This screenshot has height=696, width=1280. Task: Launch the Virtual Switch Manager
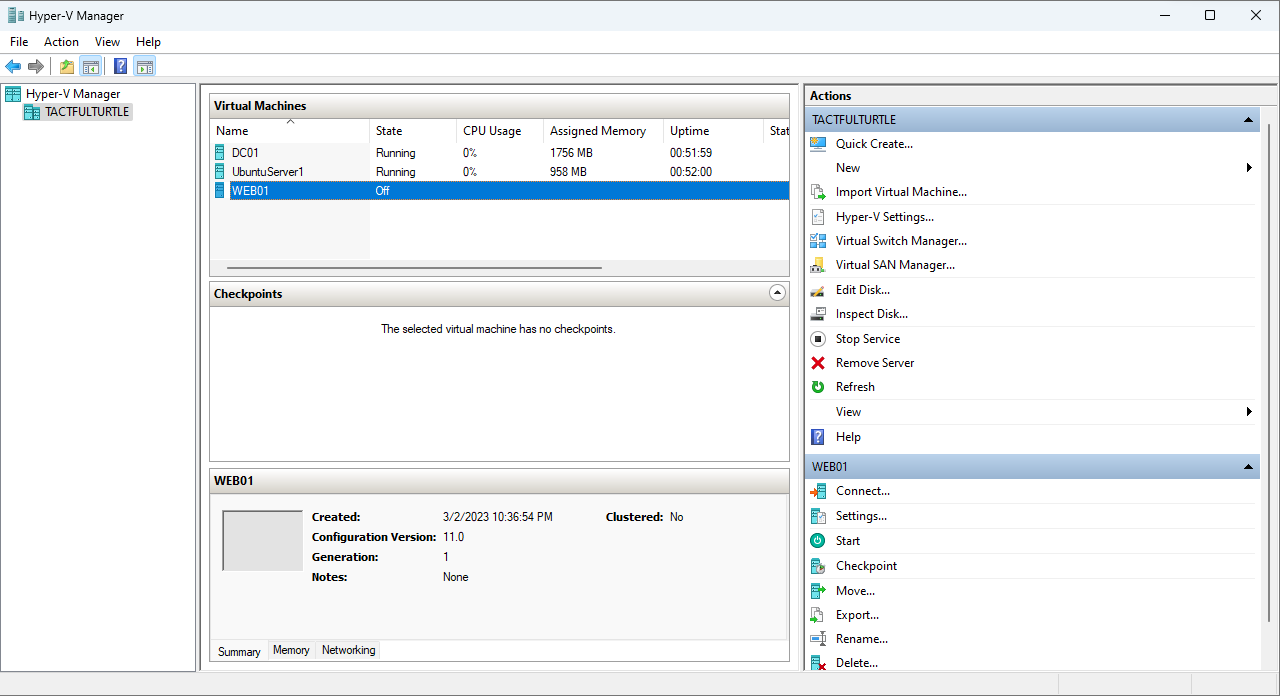[900, 240]
